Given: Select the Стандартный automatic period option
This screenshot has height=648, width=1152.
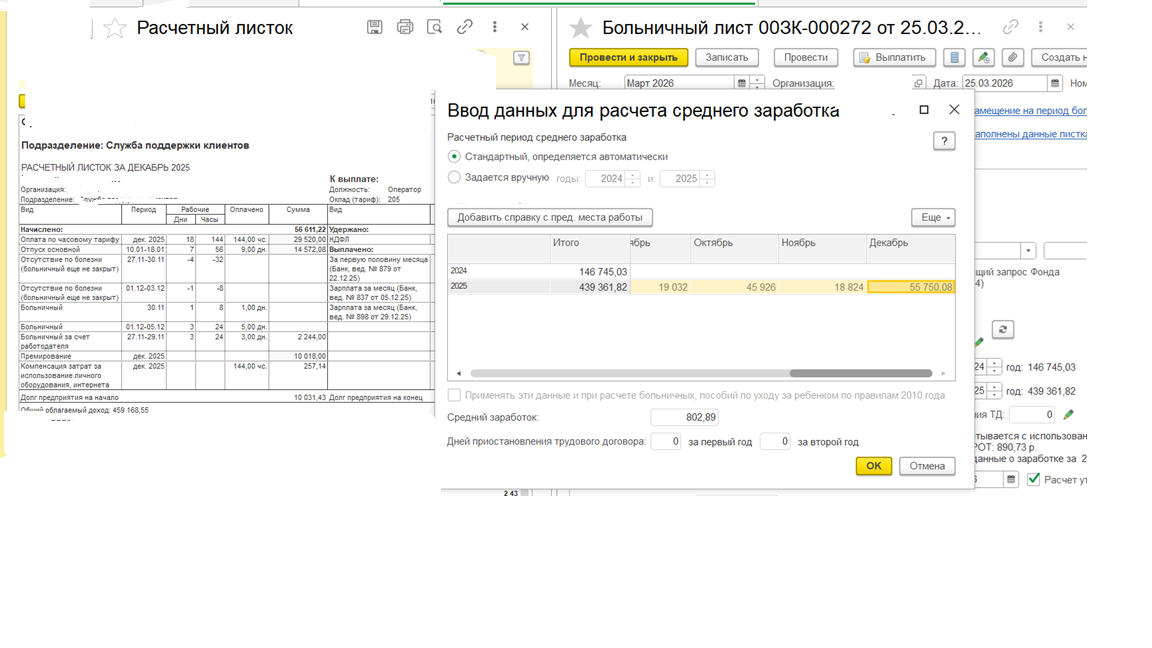Looking at the screenshot, I should [x=455, y=157].
